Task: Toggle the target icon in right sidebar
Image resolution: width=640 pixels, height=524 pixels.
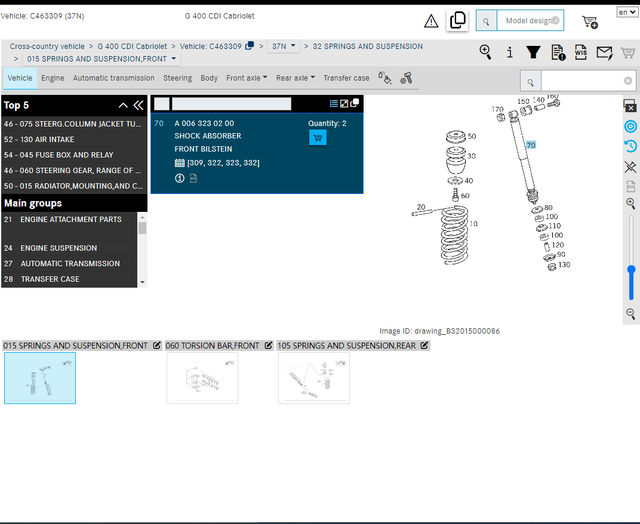Action: pos(631,127)
